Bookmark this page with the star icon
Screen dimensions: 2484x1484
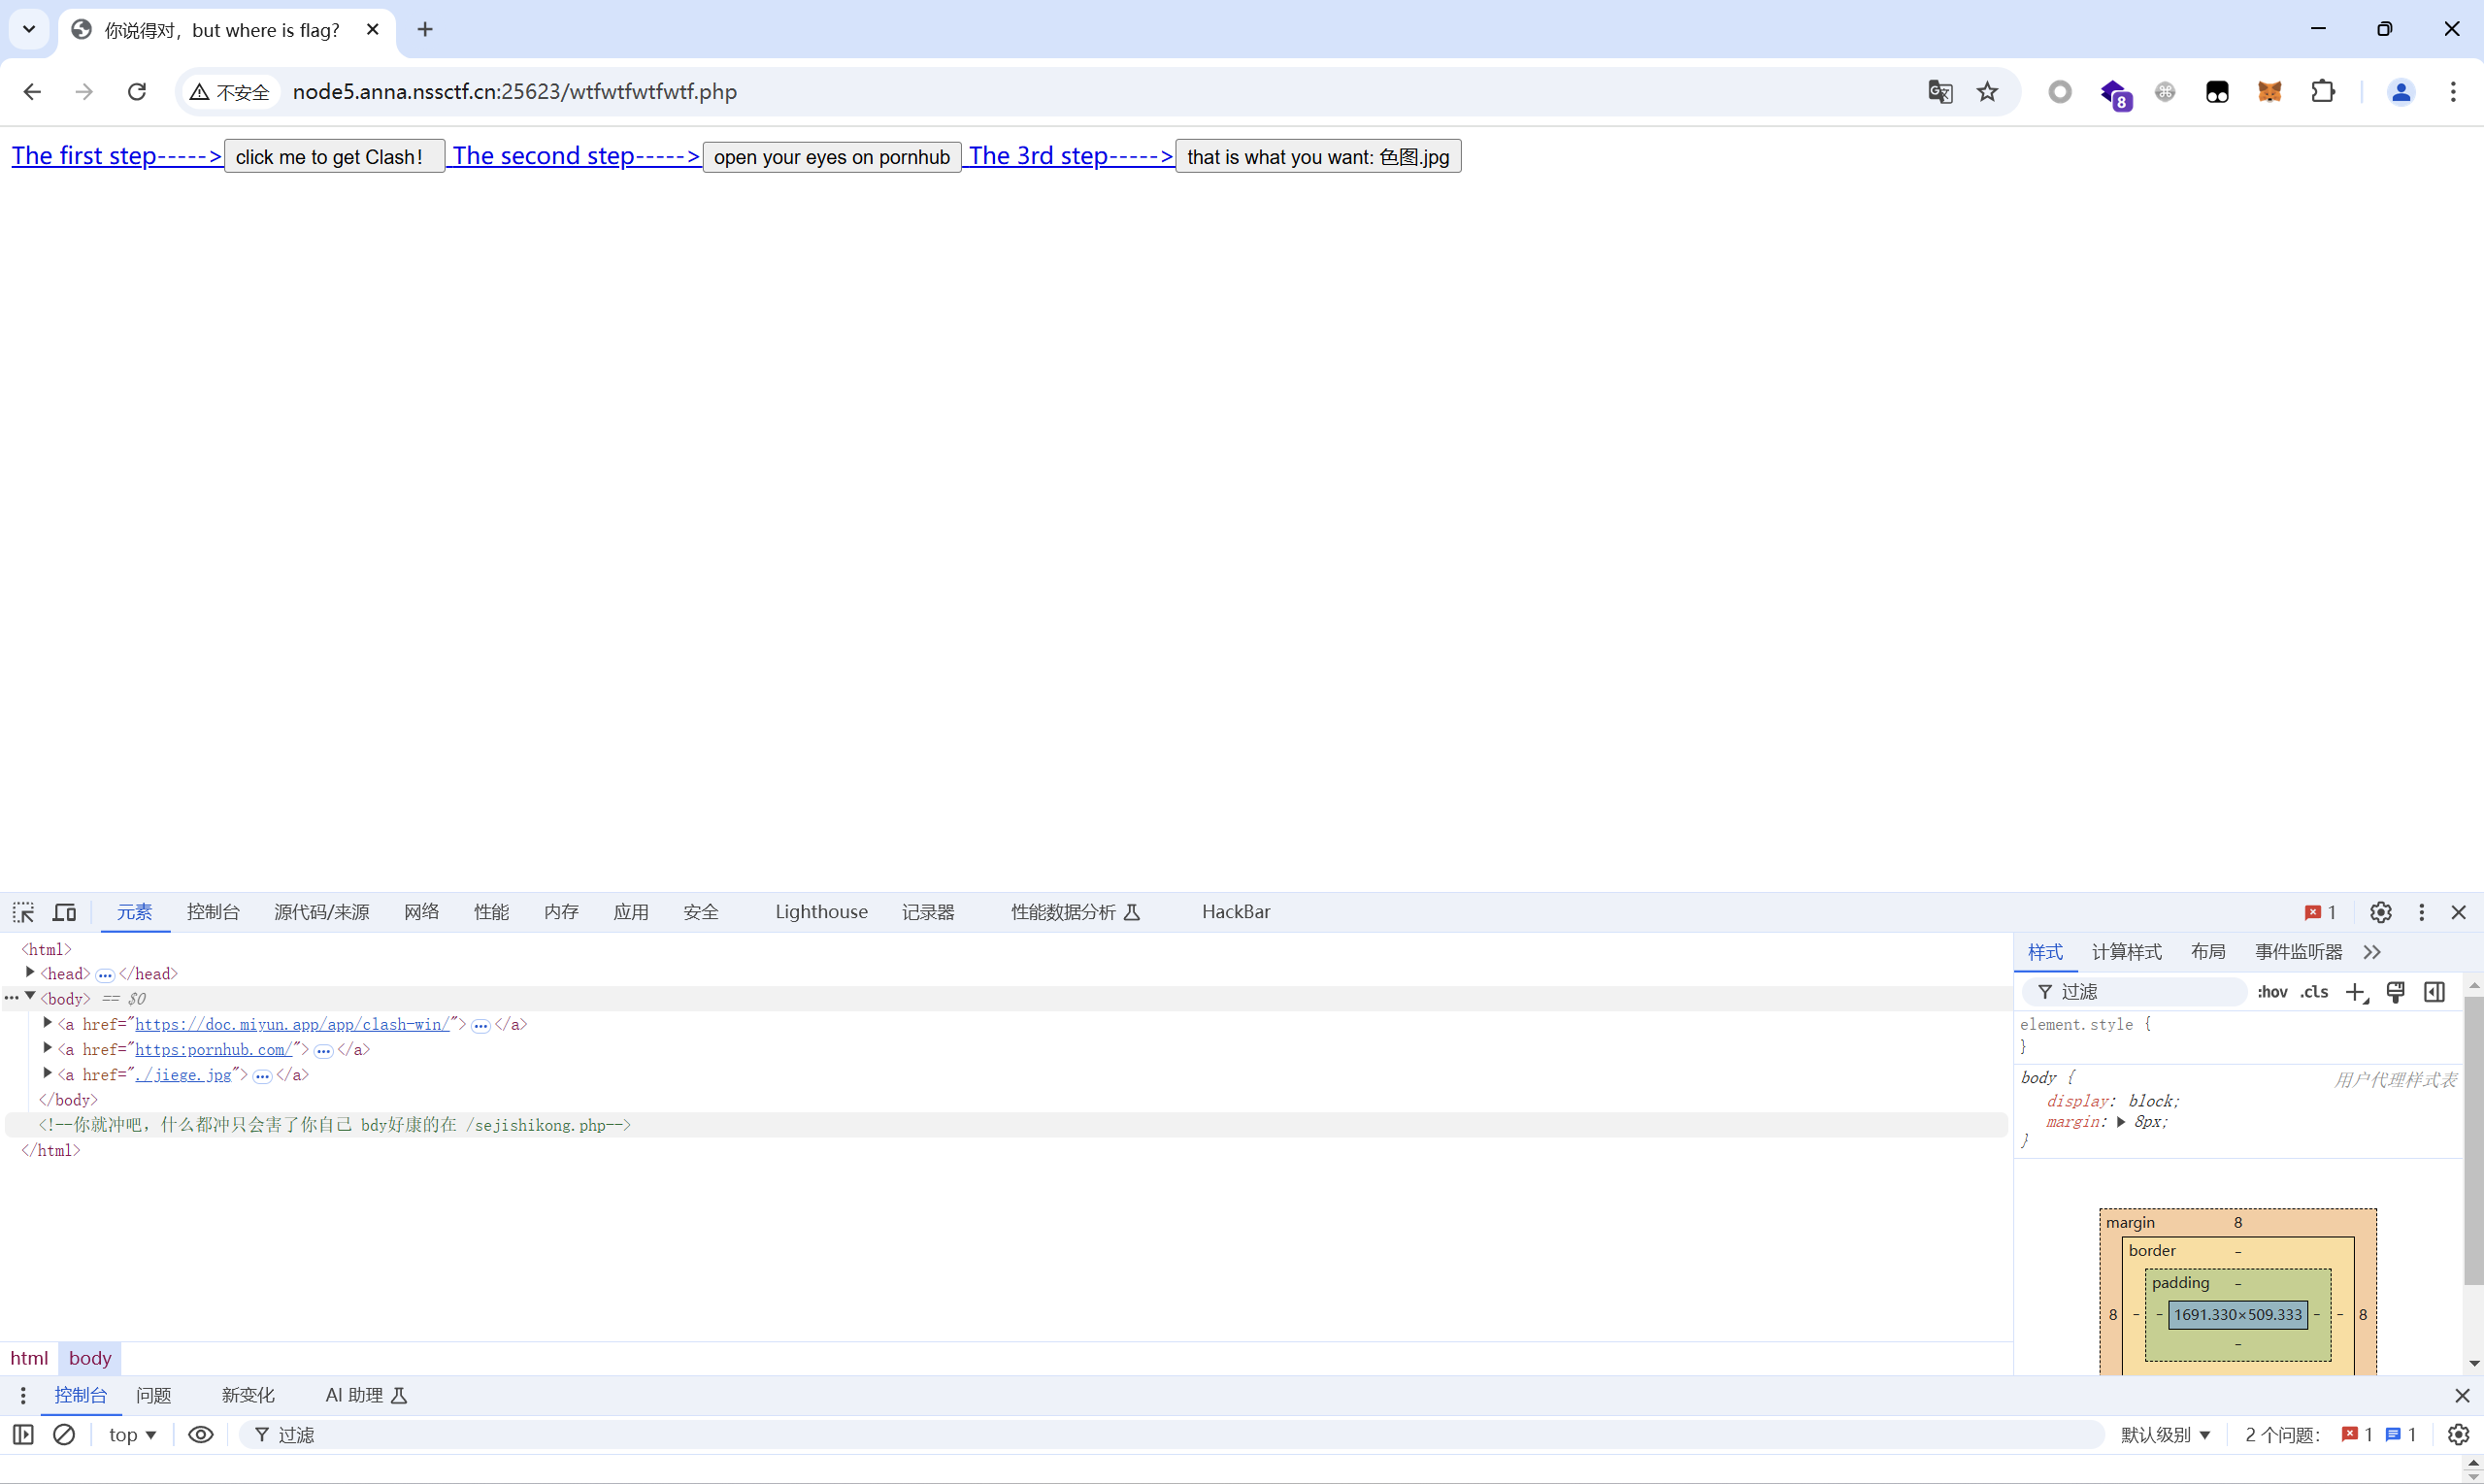[x=1987, y=92]
